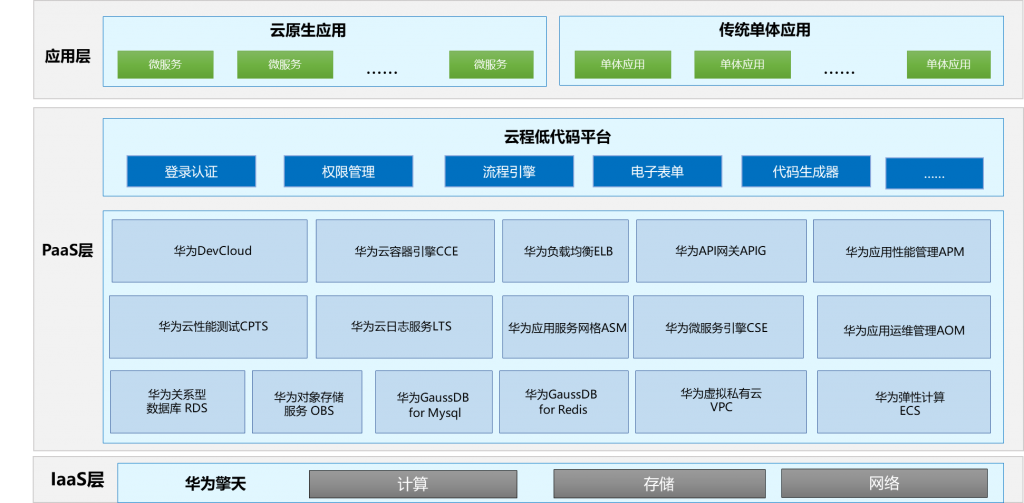
Task: Select the 华为云日志服务LTS box
Action: pyautogui.click(x=404, y=327)
